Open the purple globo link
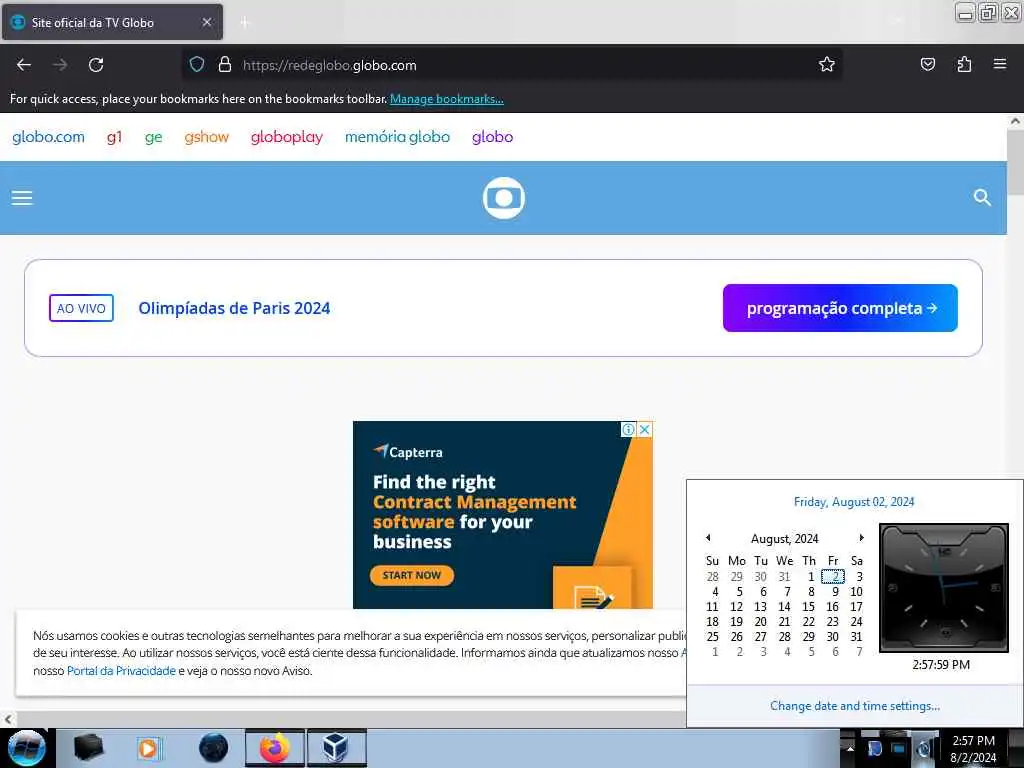The height and width of the screenshot is (768, 1024). 492,137
